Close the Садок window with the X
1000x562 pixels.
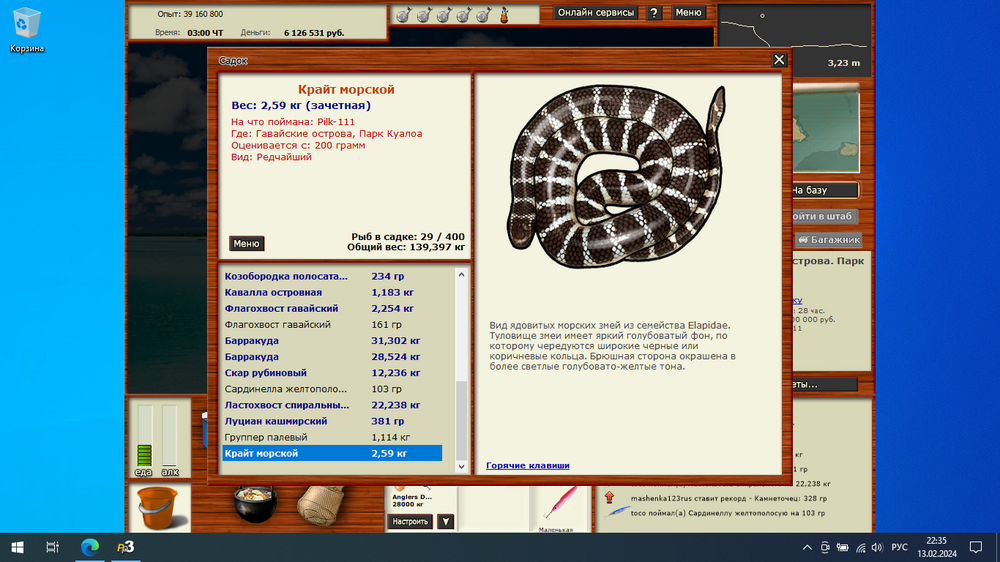tap(779, 60)
